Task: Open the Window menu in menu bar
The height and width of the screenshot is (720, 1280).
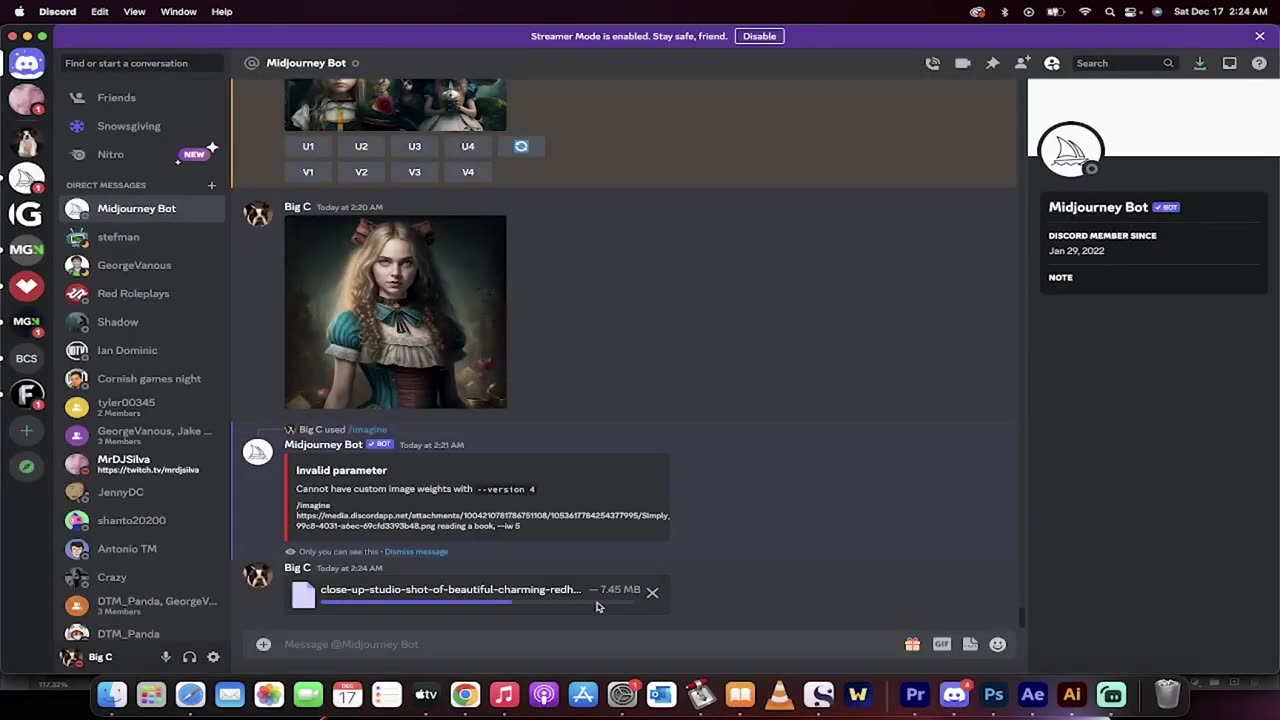Action: 178,12
